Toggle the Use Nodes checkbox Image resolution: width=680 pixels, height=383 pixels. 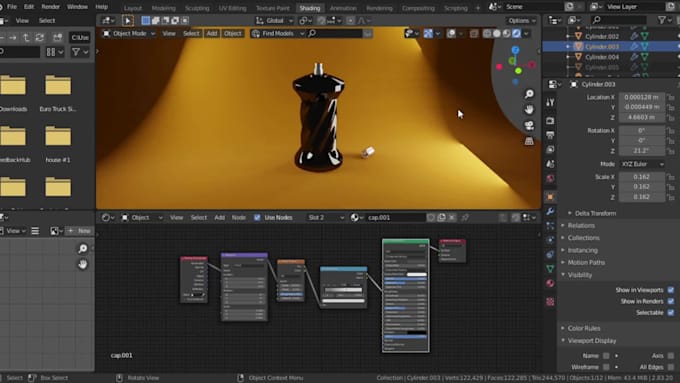(x=257, y=217)
